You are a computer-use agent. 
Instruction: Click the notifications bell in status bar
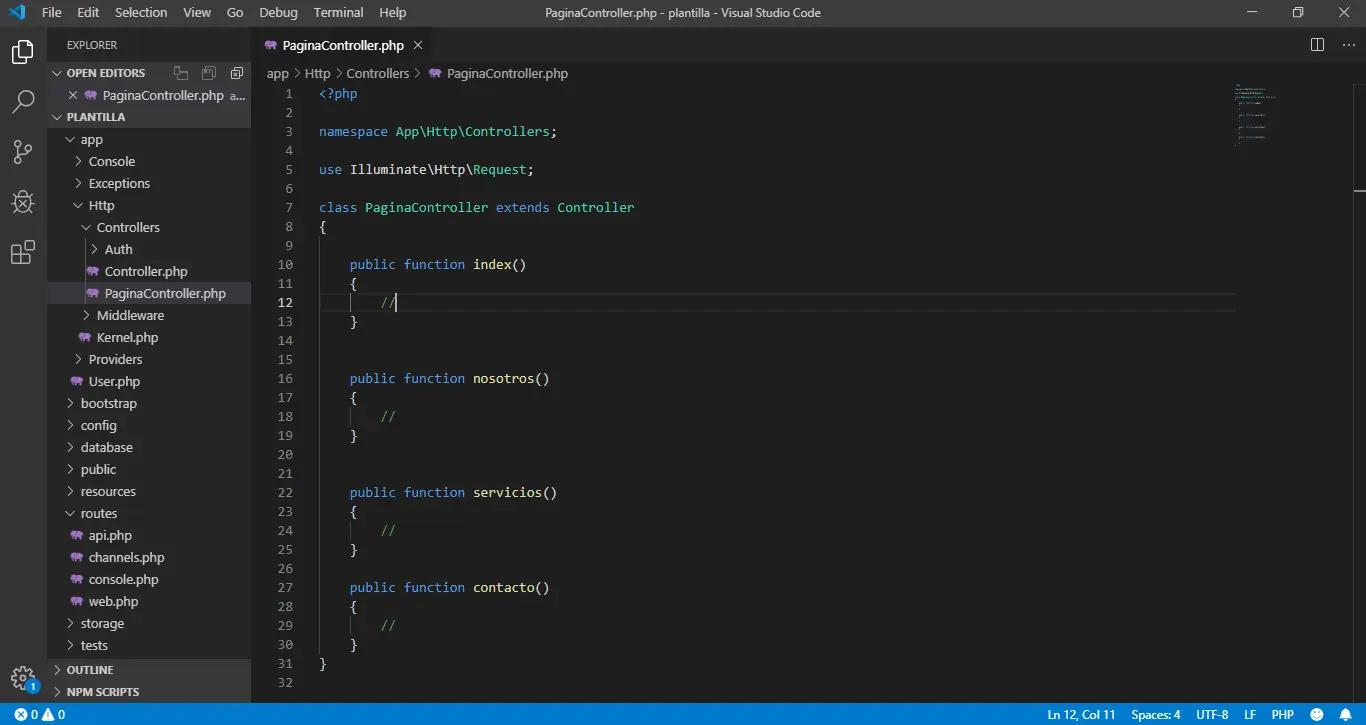1344,714
